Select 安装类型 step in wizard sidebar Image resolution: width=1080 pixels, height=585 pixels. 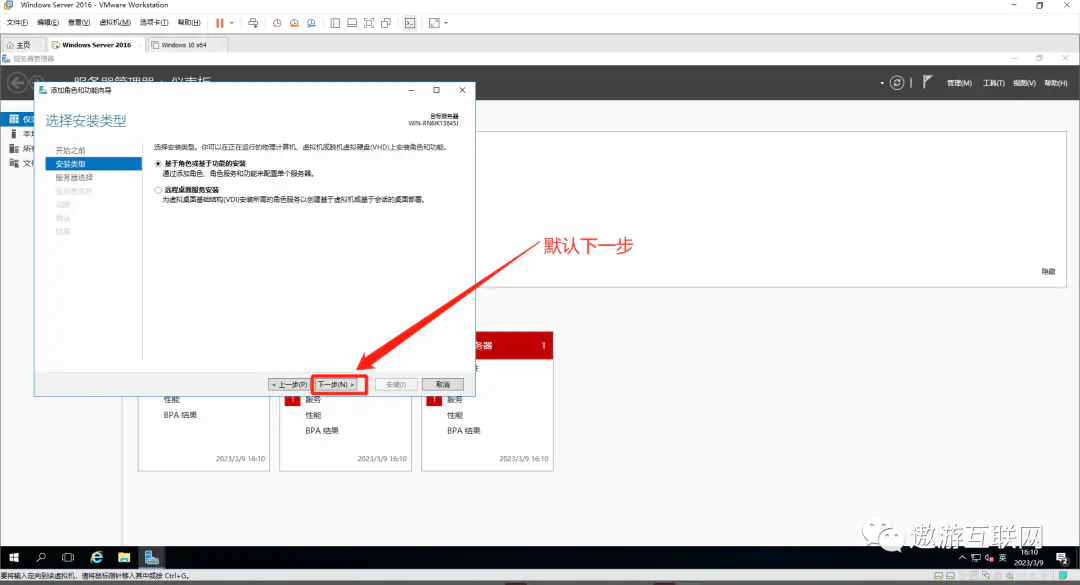click(x=94, y=164)
